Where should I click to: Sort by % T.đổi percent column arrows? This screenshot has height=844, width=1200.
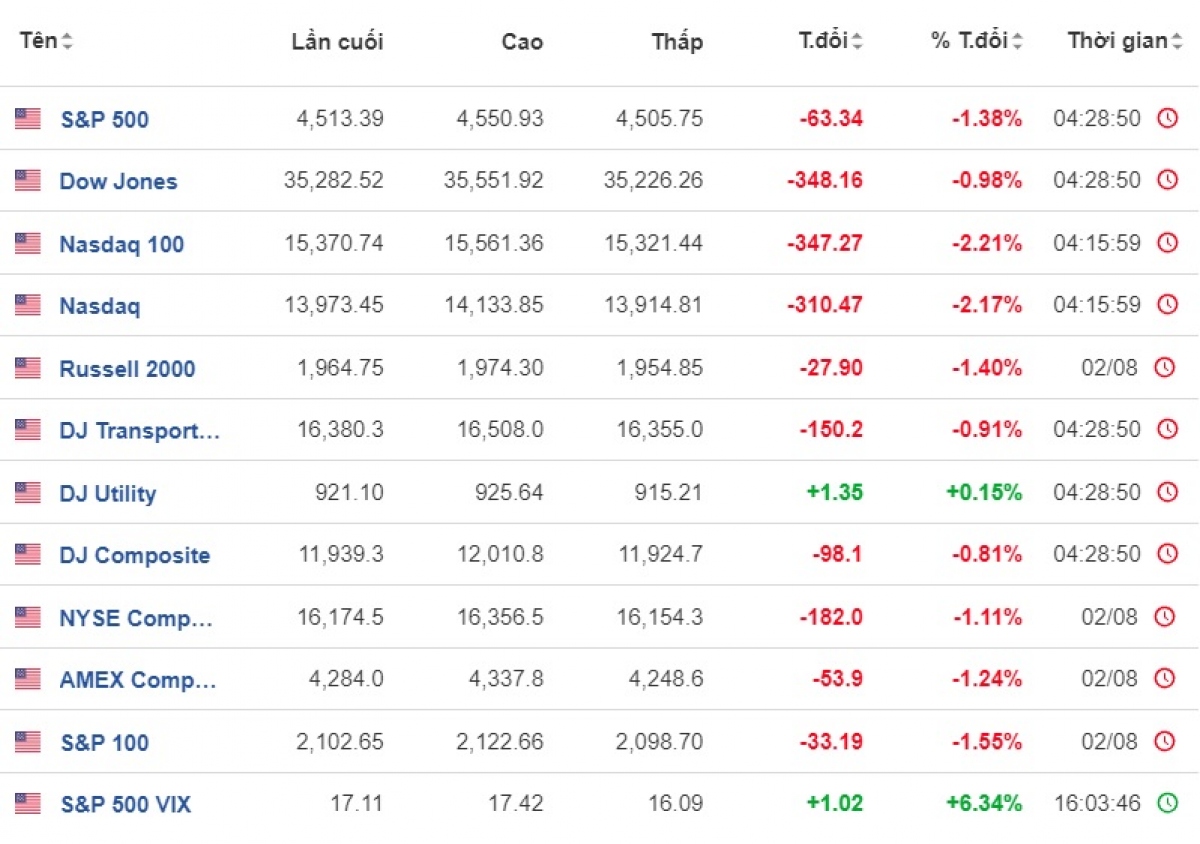(x=1017, y=41)
